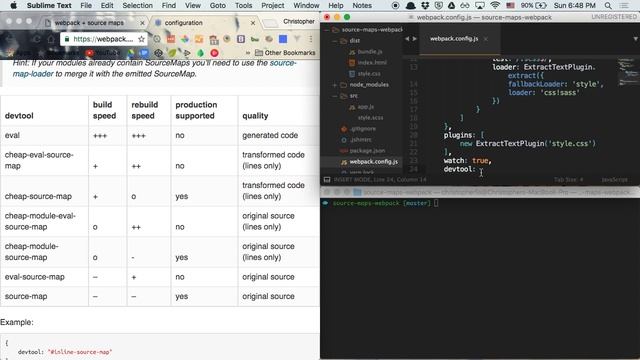Click the red circle bookmark icon

point(214,53)
